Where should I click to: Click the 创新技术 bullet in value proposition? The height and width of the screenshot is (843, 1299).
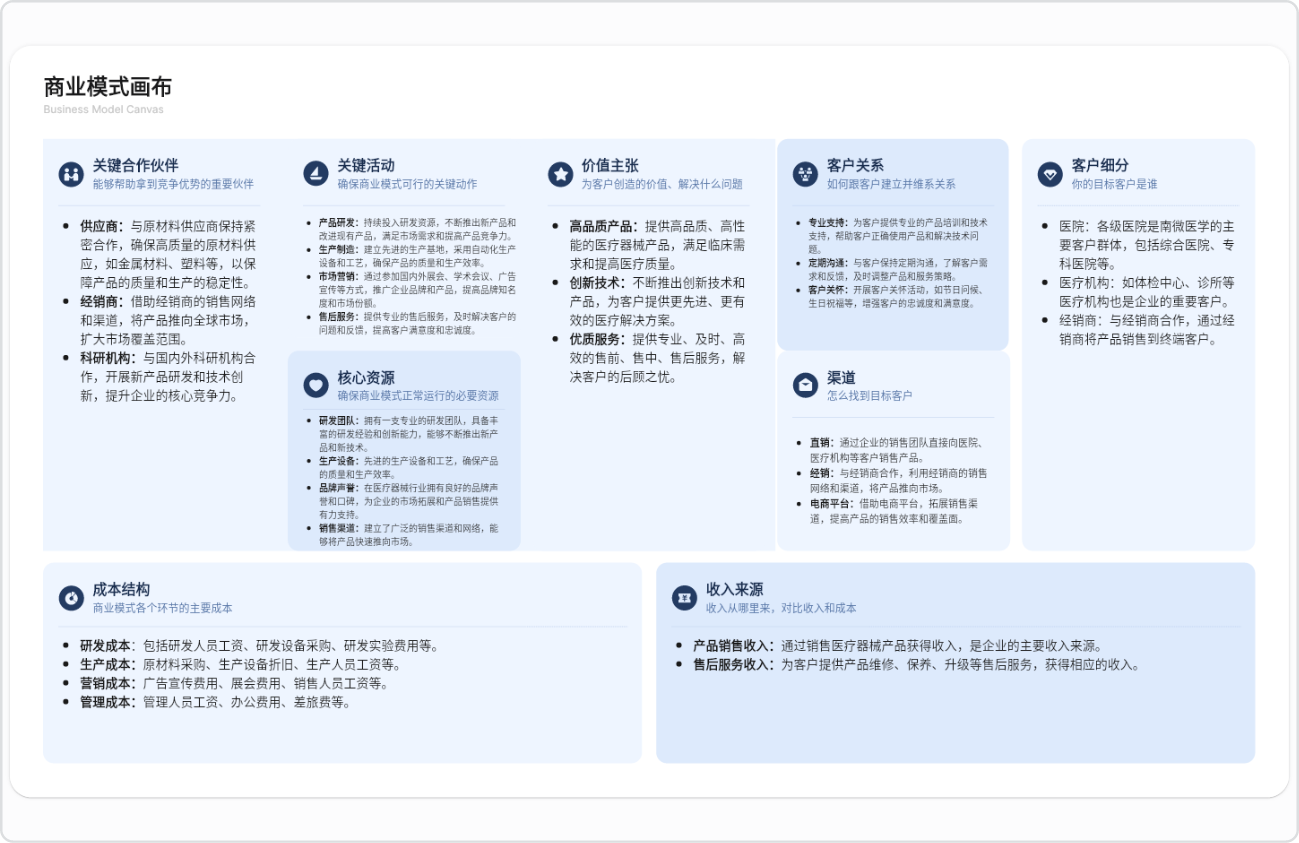coord(657,301)
